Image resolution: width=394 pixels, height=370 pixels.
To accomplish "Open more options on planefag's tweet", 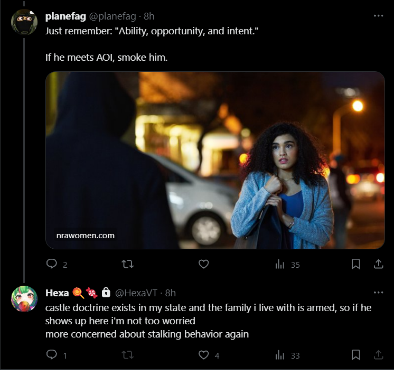I will coord(378,16).
